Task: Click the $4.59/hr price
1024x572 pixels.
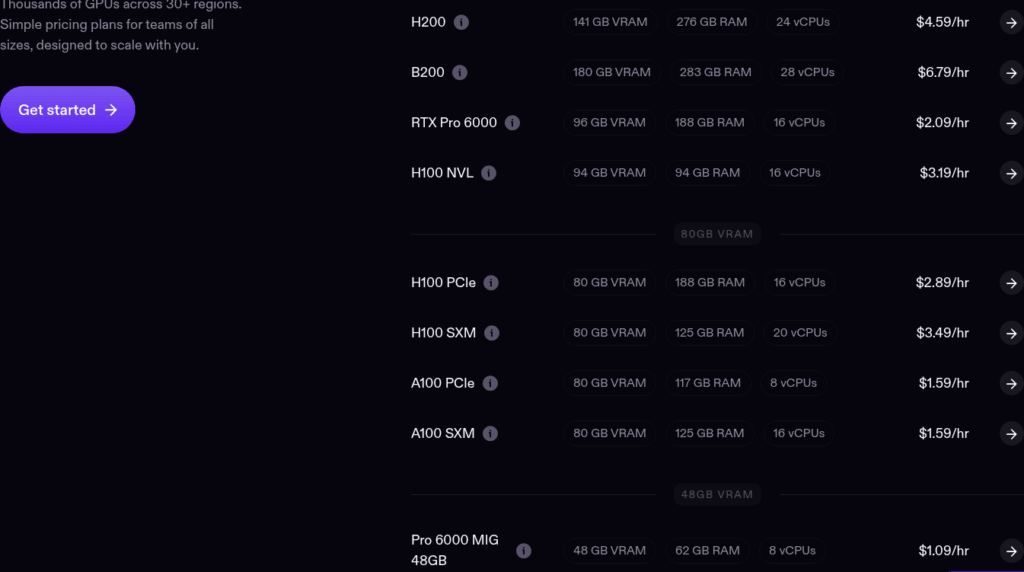Action: pyautogui.click(x=942, y=22)
